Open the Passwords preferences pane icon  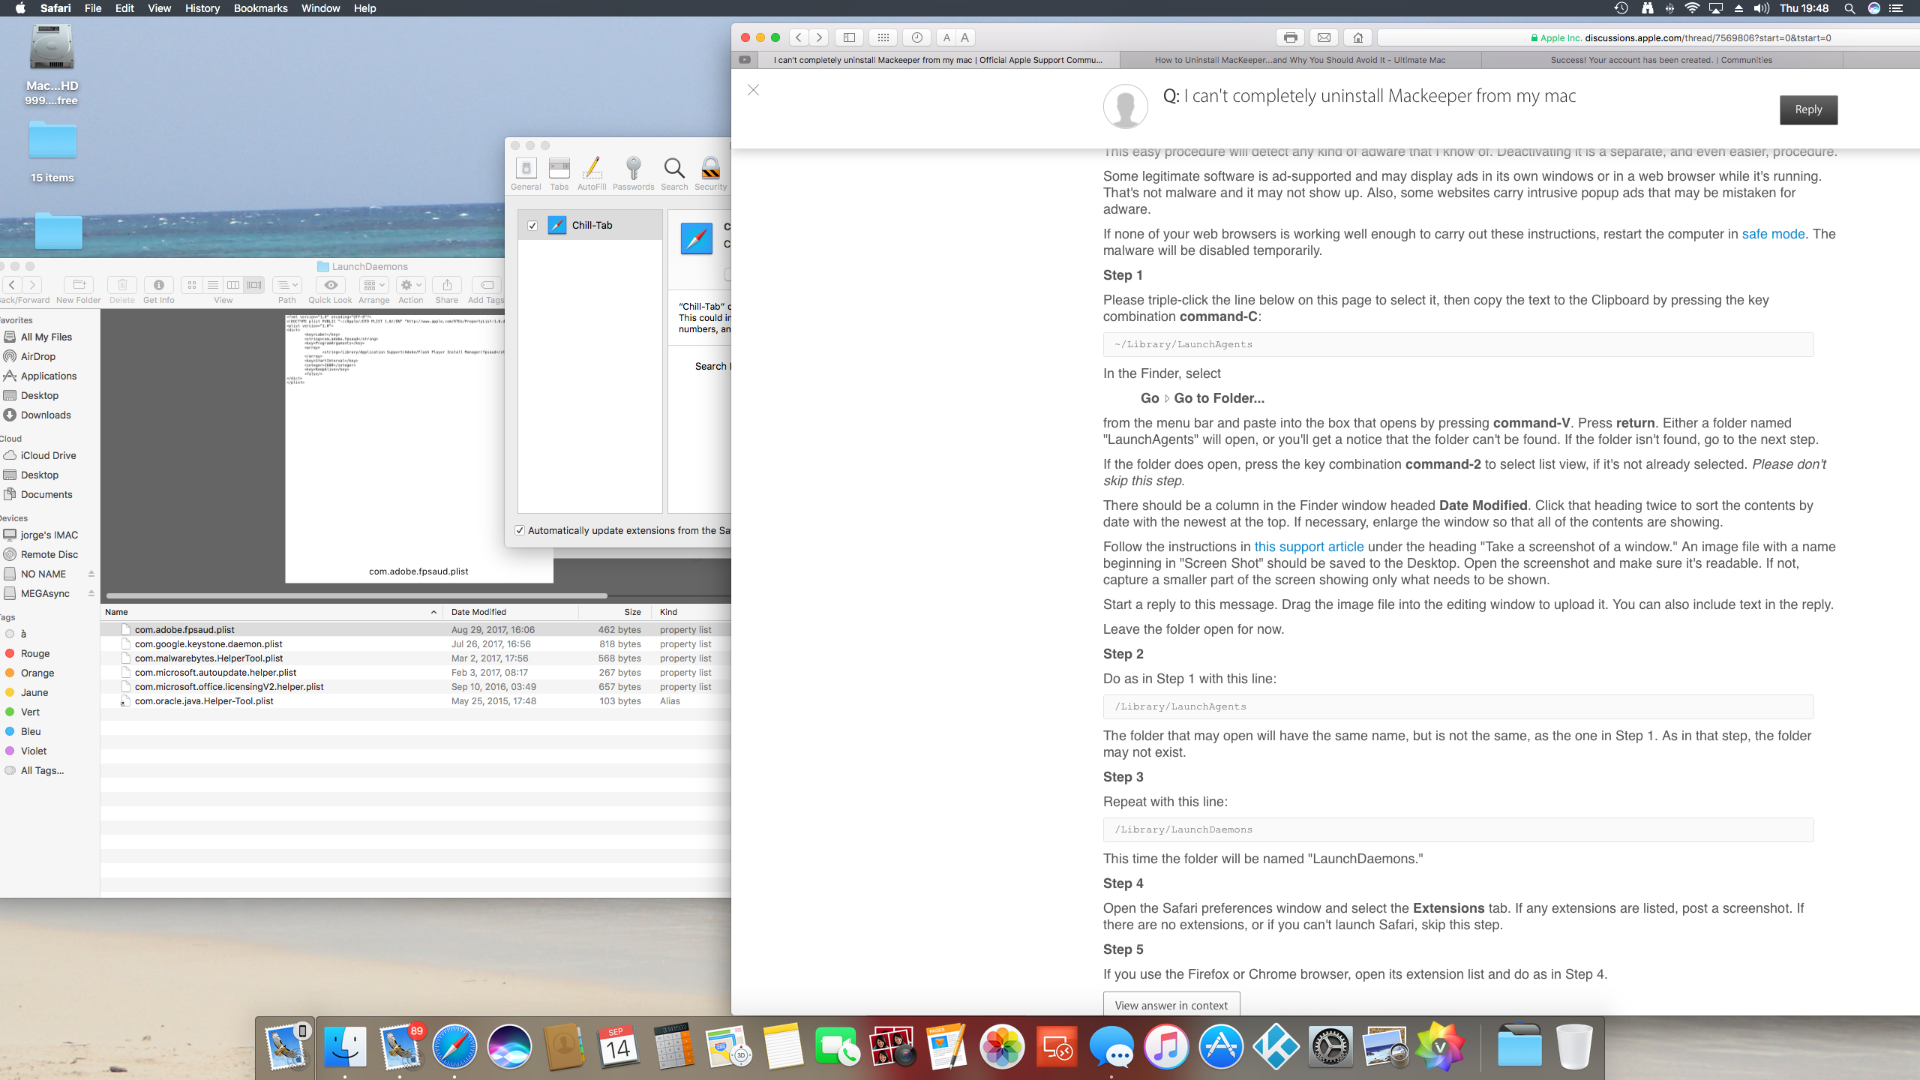pos(633,169)
